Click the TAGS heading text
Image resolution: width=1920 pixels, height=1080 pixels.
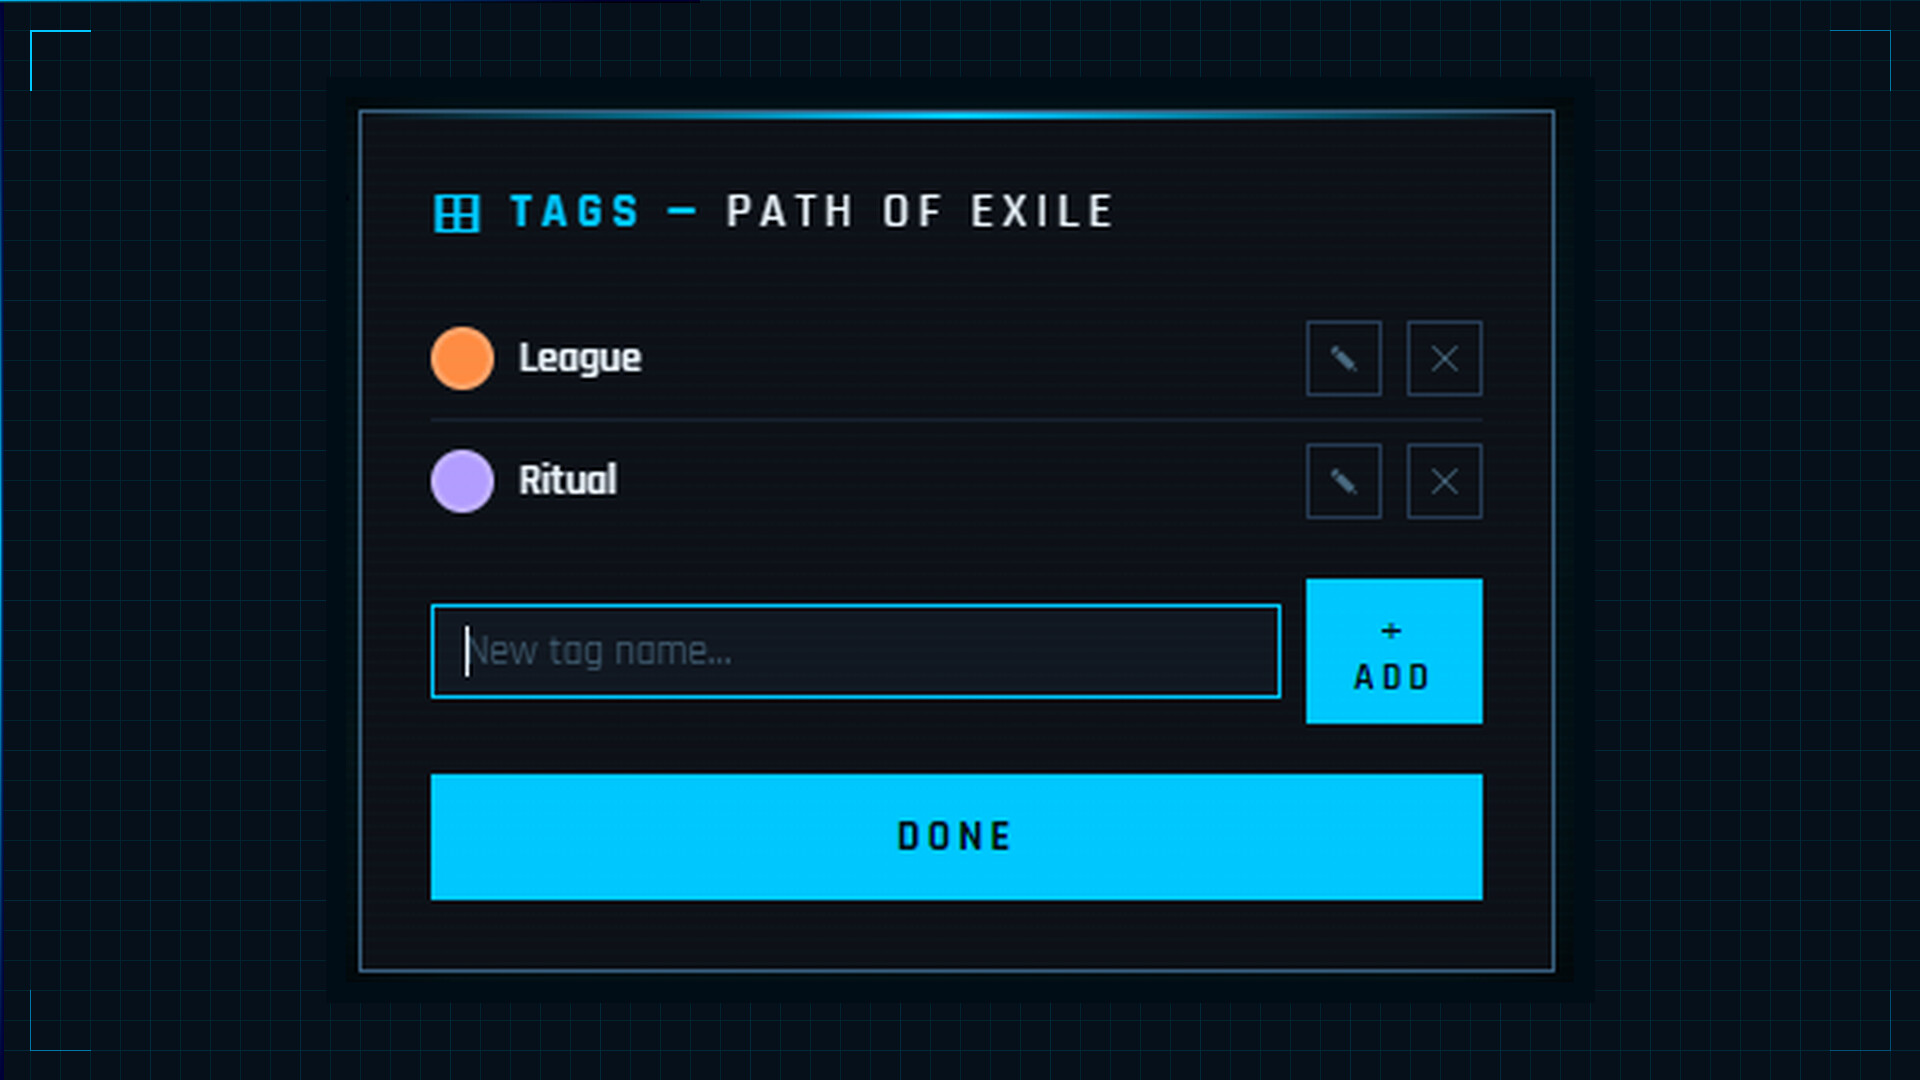tap(575, 212)
